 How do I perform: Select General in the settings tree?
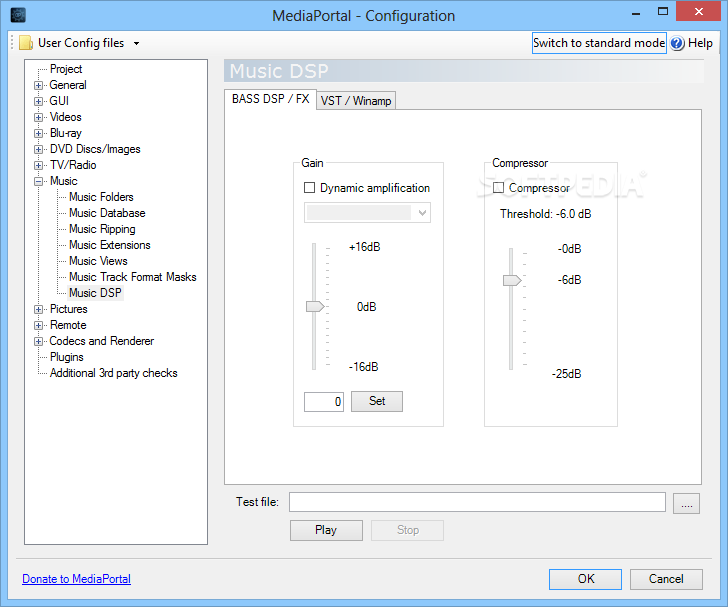point(68,85)
